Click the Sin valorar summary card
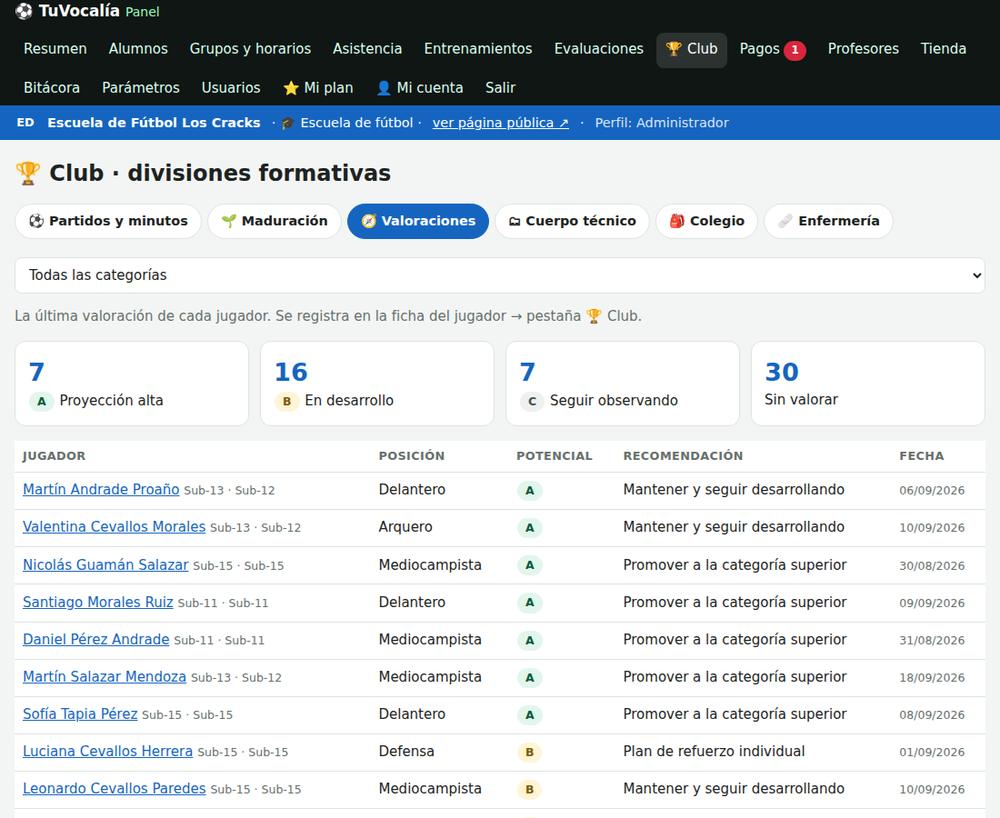Viewport: 1000px width, 818px height. [868, 383]
